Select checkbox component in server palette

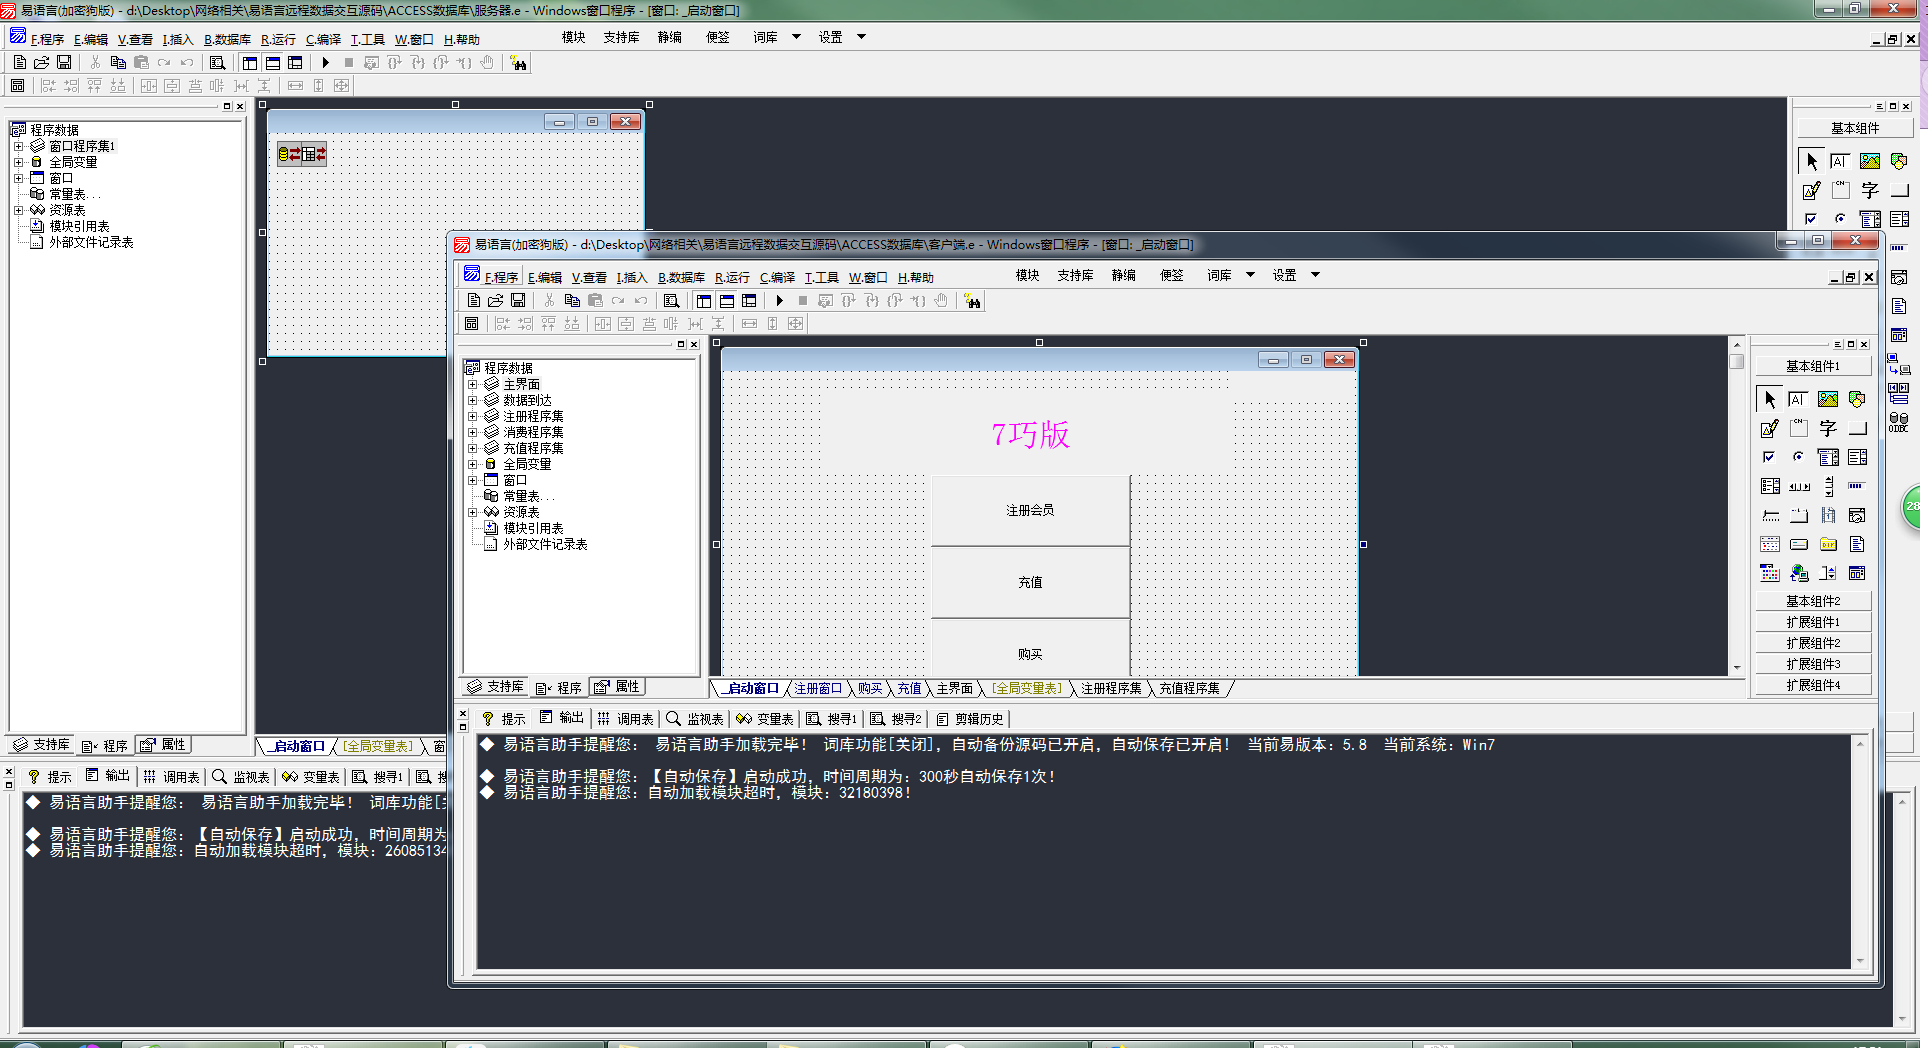pos(1811,218)
